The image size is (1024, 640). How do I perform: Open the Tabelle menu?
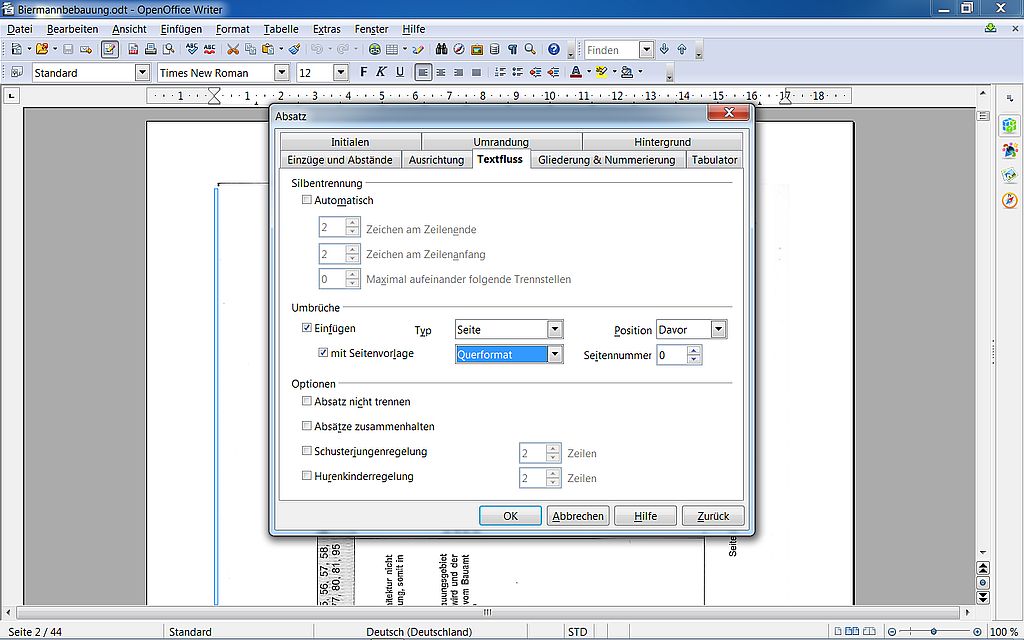(281, 29)
